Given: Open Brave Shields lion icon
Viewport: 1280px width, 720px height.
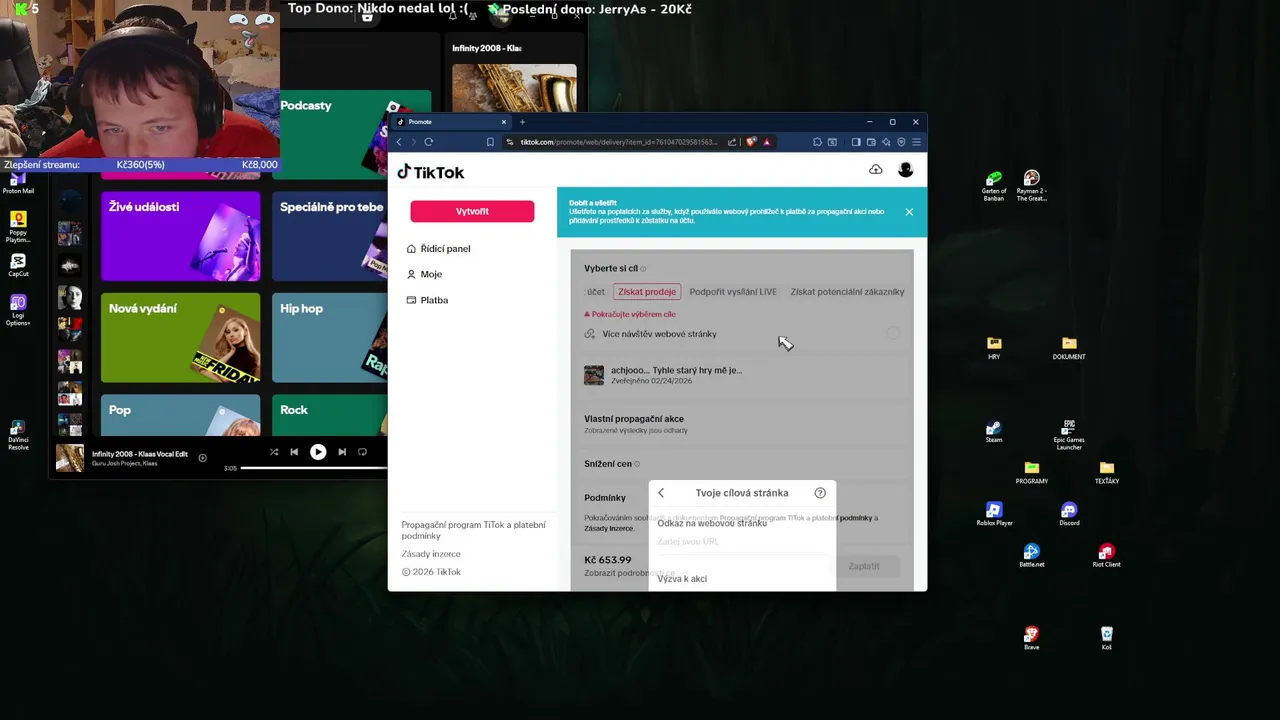Looking at the screenshot, I should point(751,142).
